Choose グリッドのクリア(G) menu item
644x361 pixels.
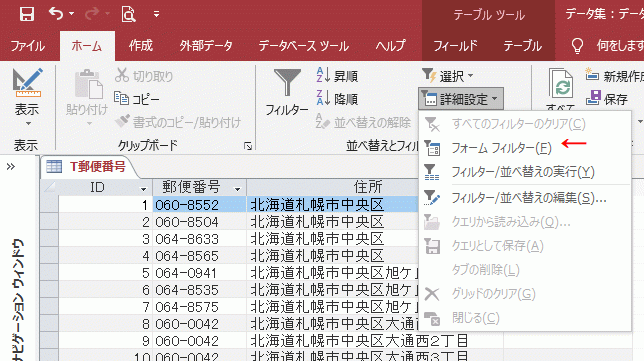524,294
